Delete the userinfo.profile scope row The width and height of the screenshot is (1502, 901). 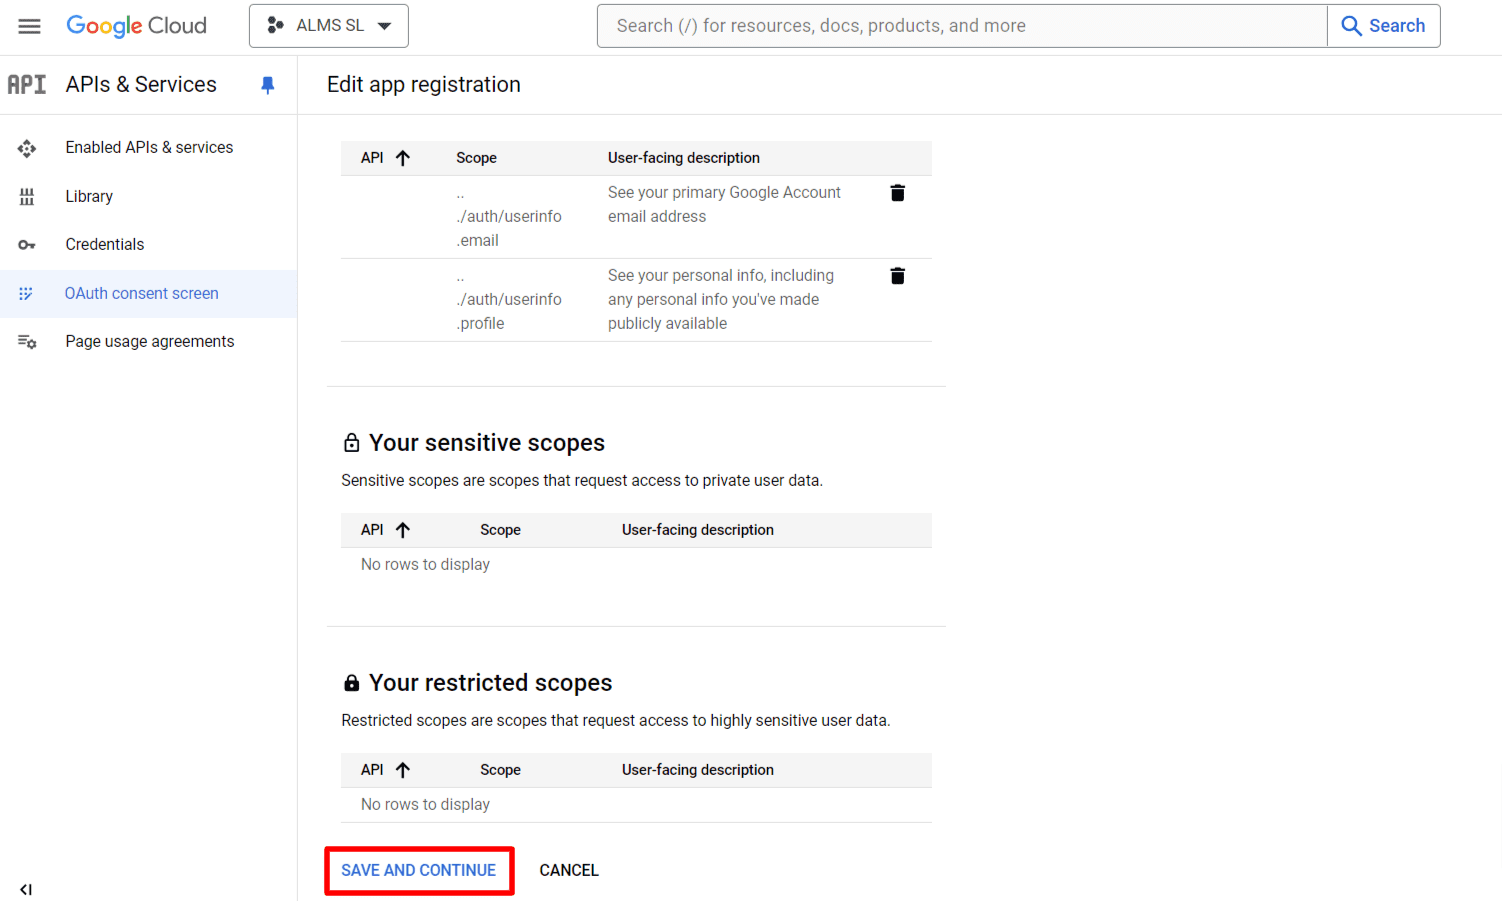tap(897, 276)
